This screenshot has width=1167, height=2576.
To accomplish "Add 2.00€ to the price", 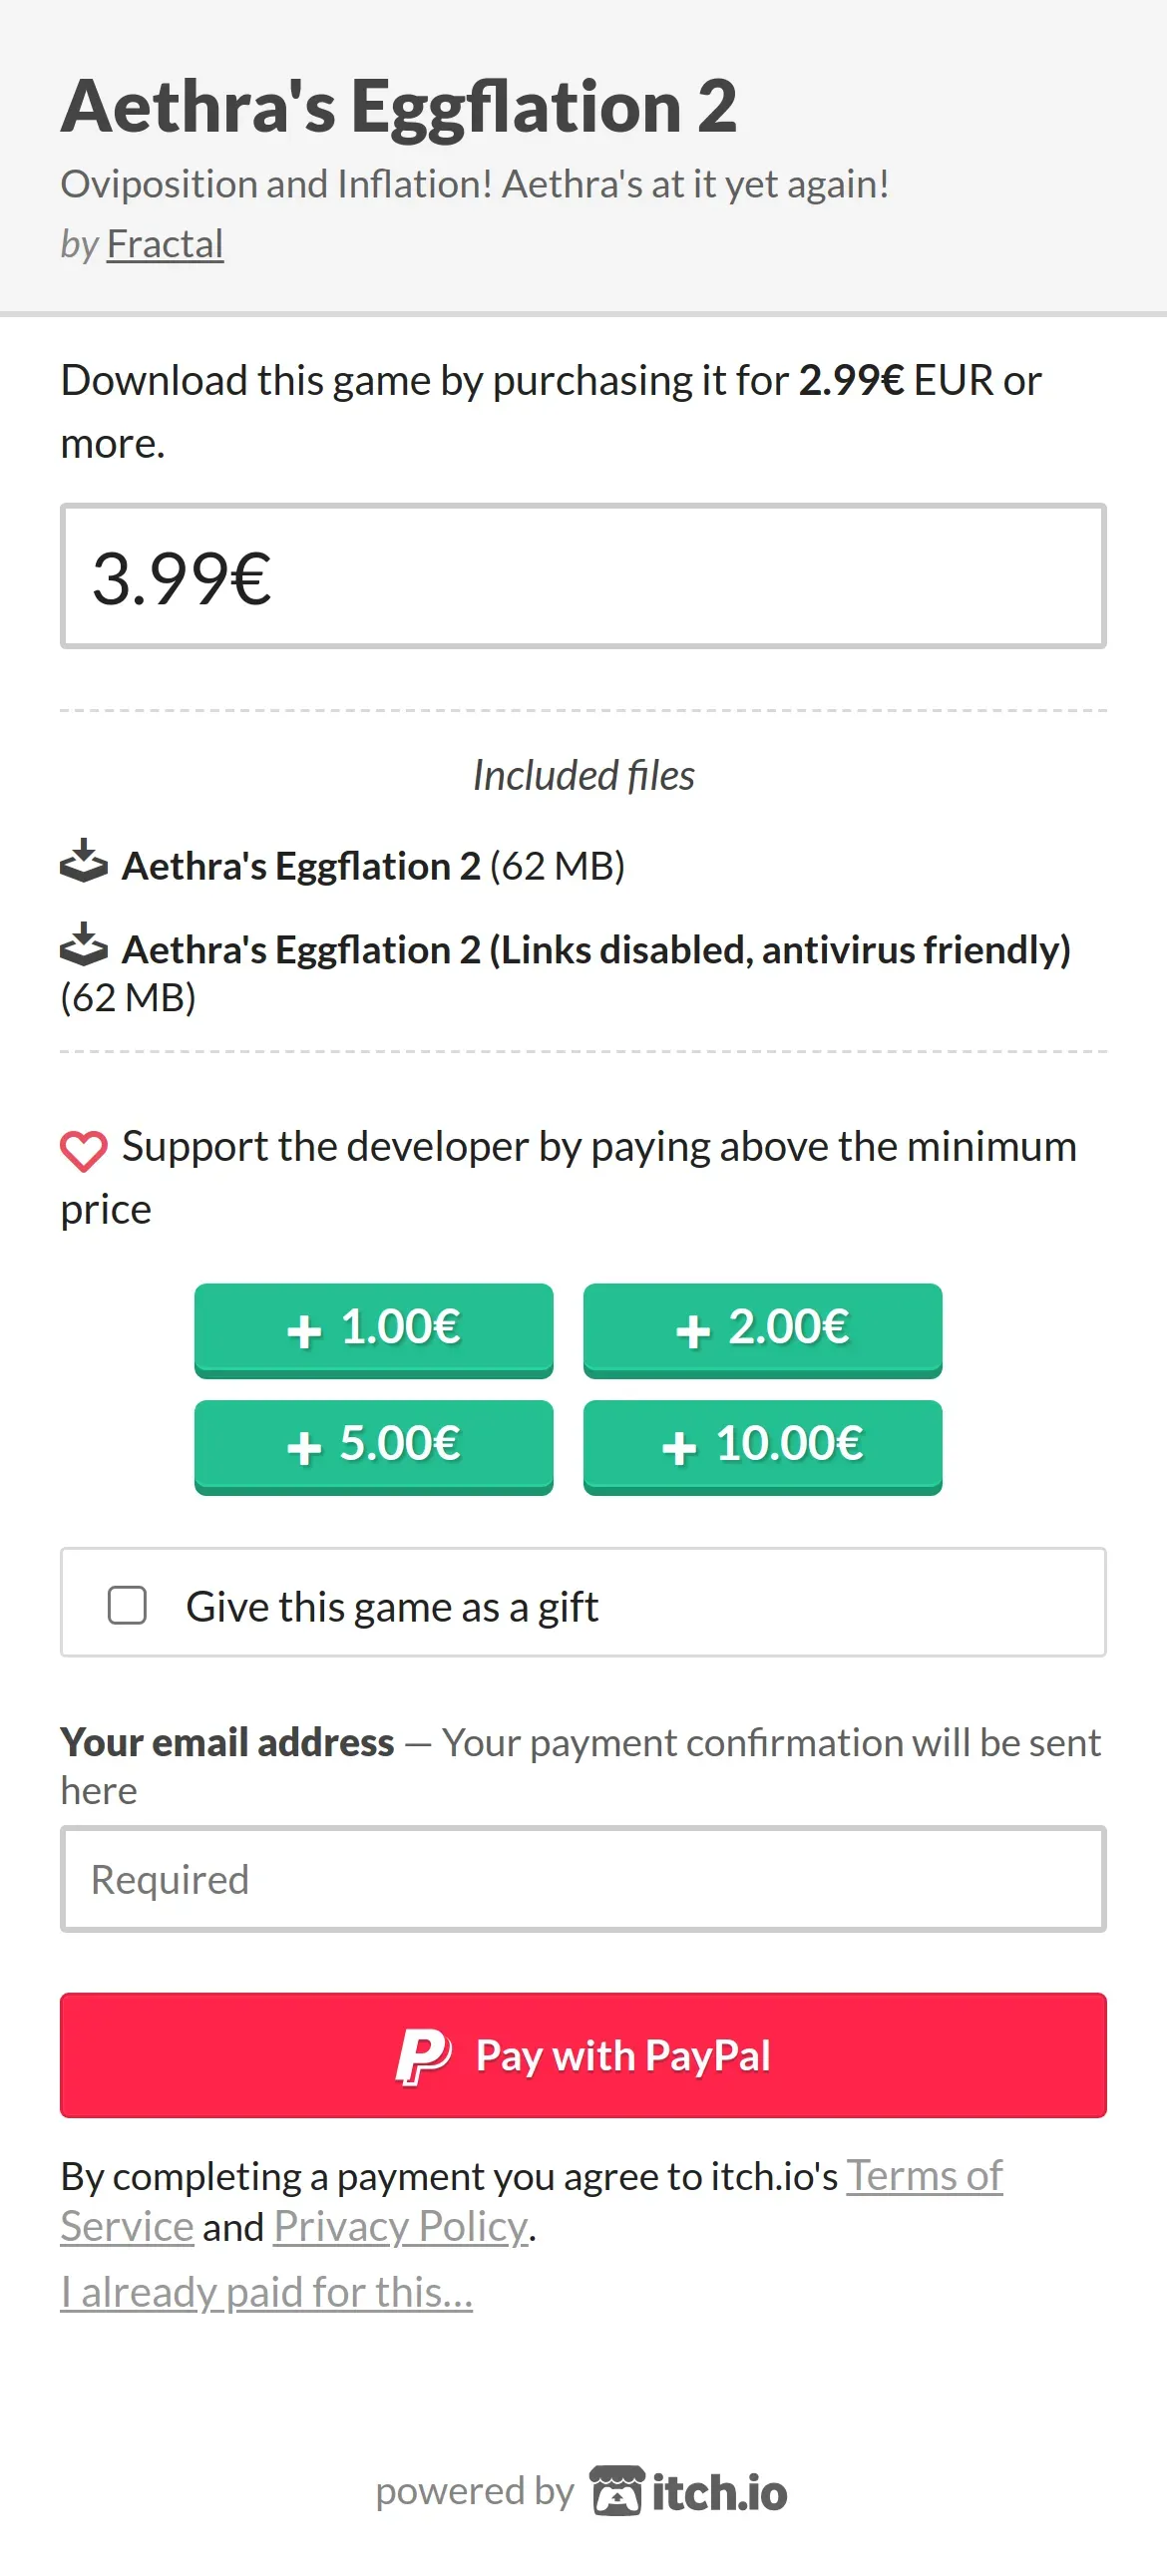I will tap(762, 1329).
